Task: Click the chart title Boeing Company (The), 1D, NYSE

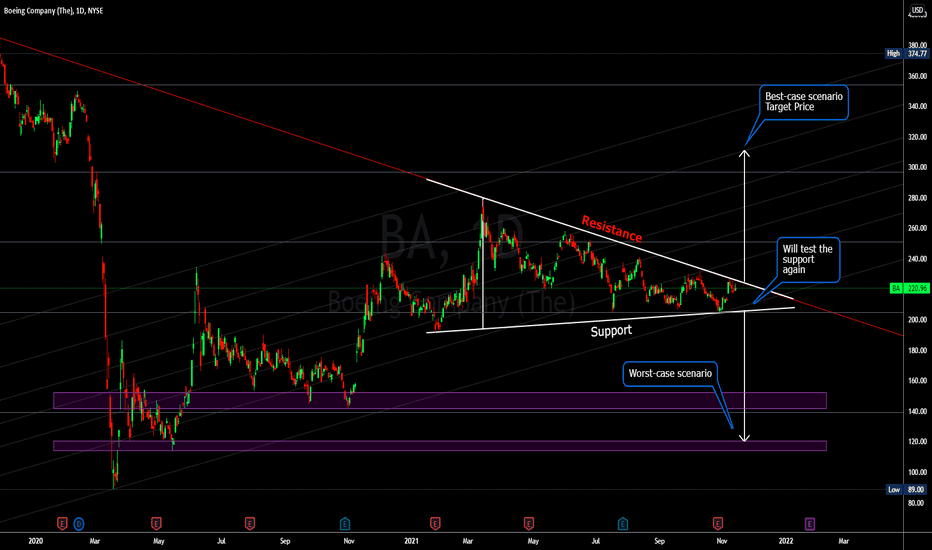Action: (53, 11)
